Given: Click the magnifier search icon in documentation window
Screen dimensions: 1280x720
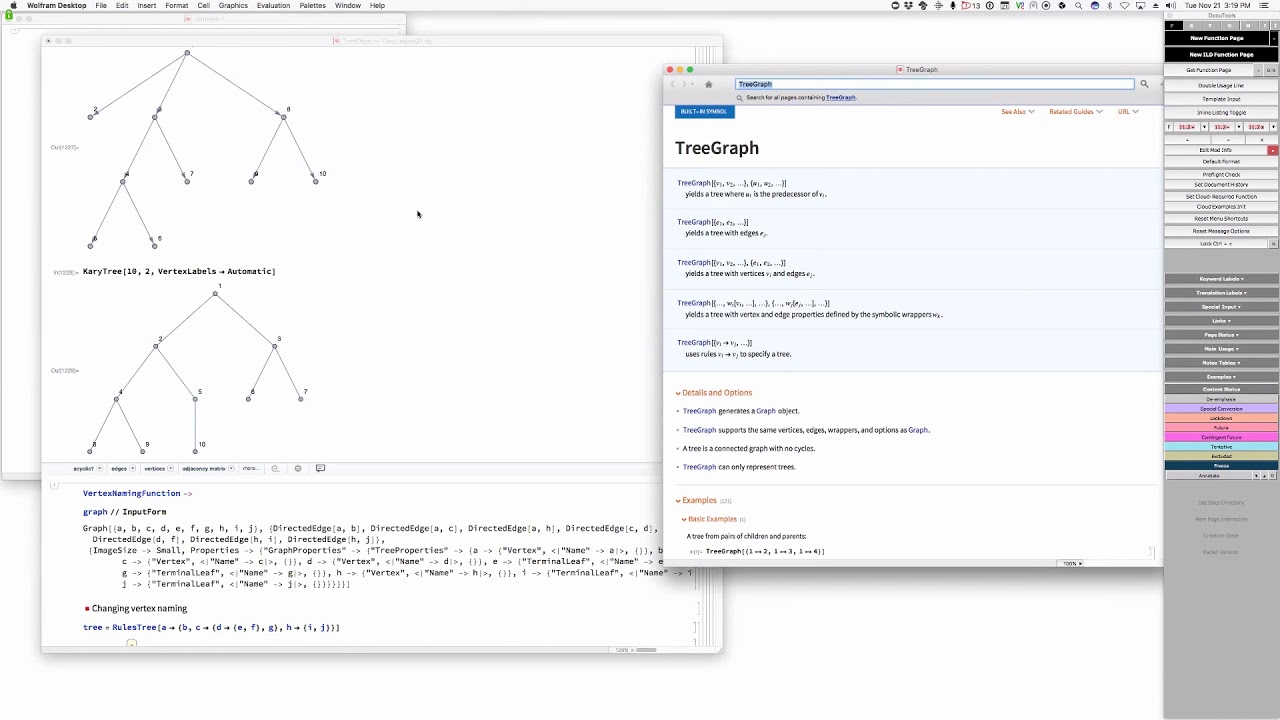Looking at the screenshot, I should point(1144,84).
